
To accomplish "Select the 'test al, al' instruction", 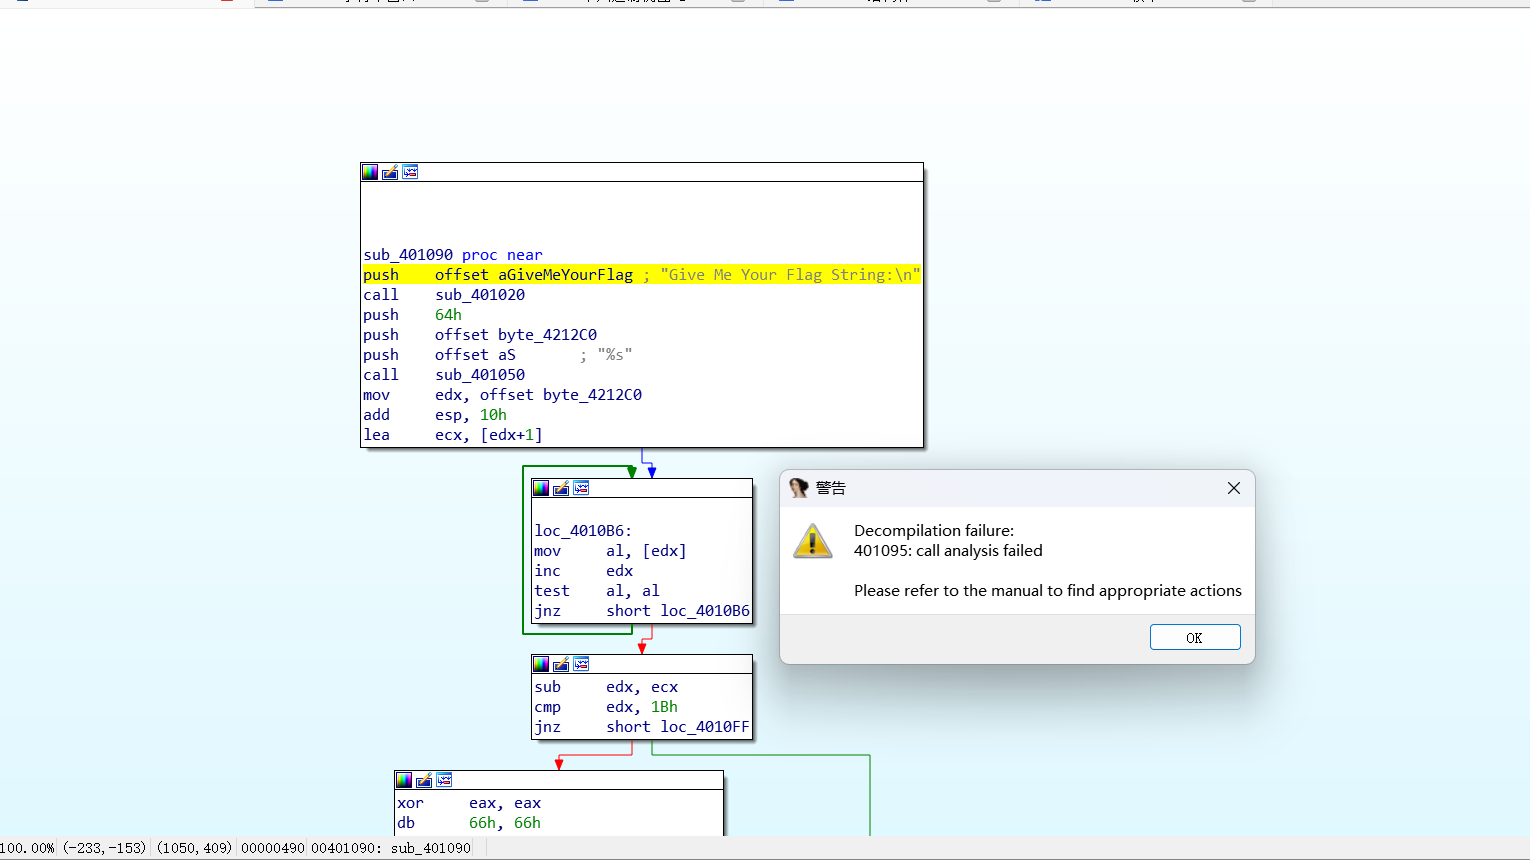I will (597, 591).
